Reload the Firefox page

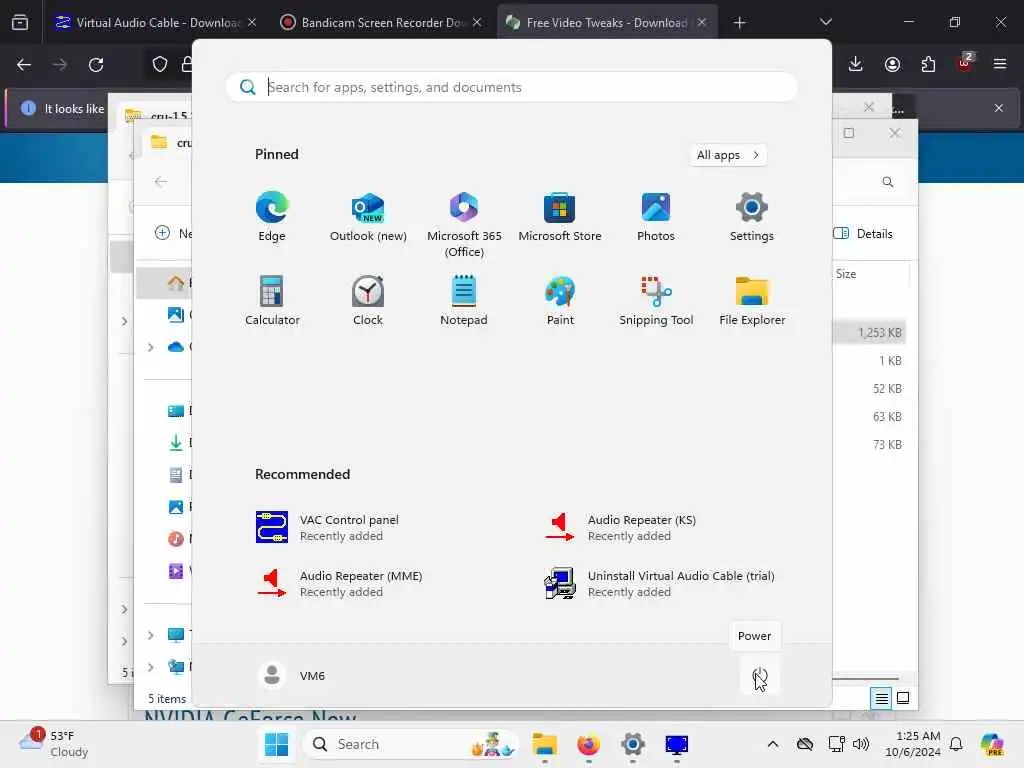96,65
